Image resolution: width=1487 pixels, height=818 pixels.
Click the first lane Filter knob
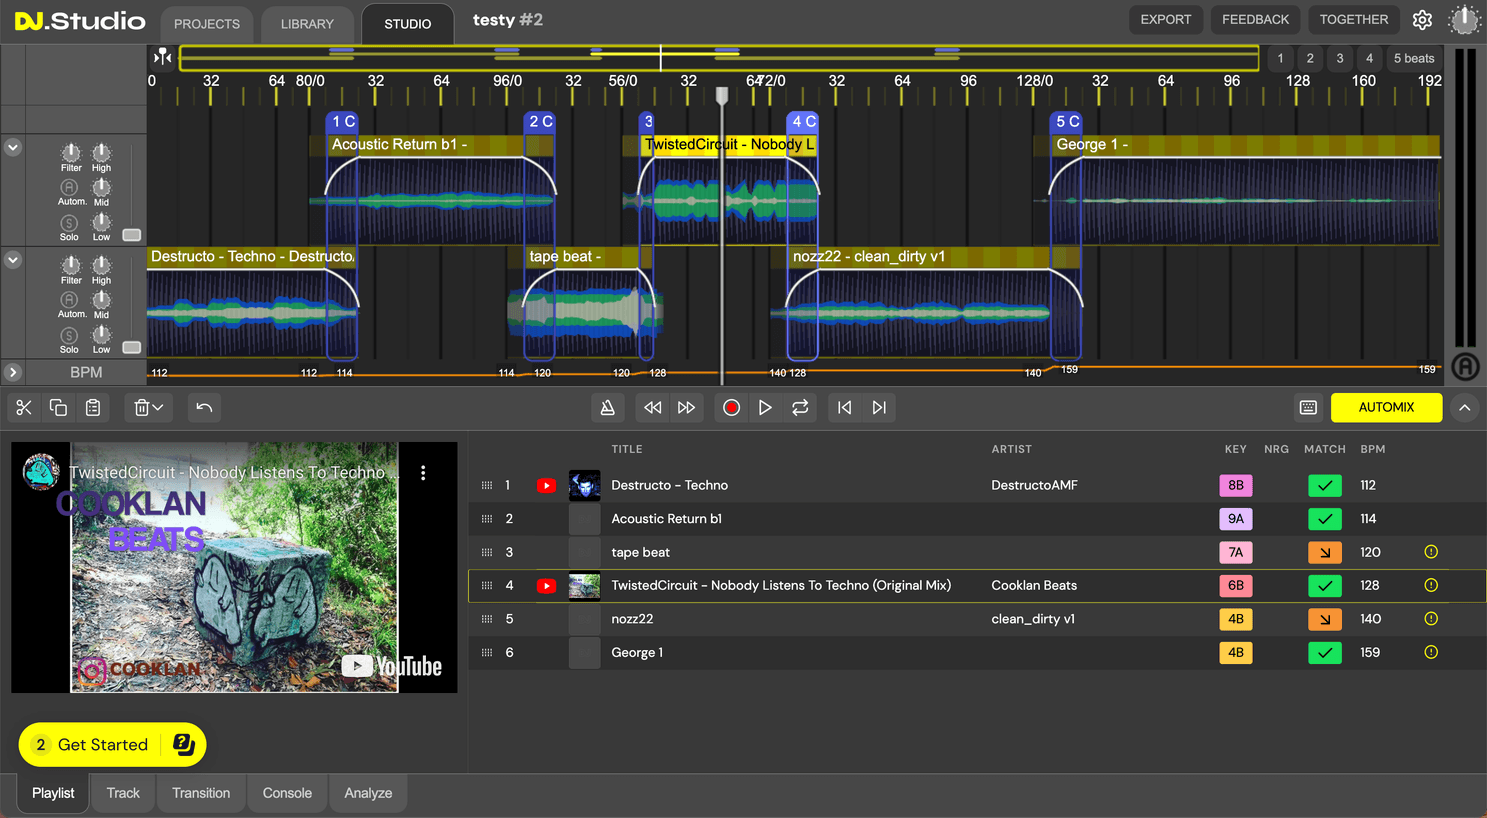pos(71,152)
